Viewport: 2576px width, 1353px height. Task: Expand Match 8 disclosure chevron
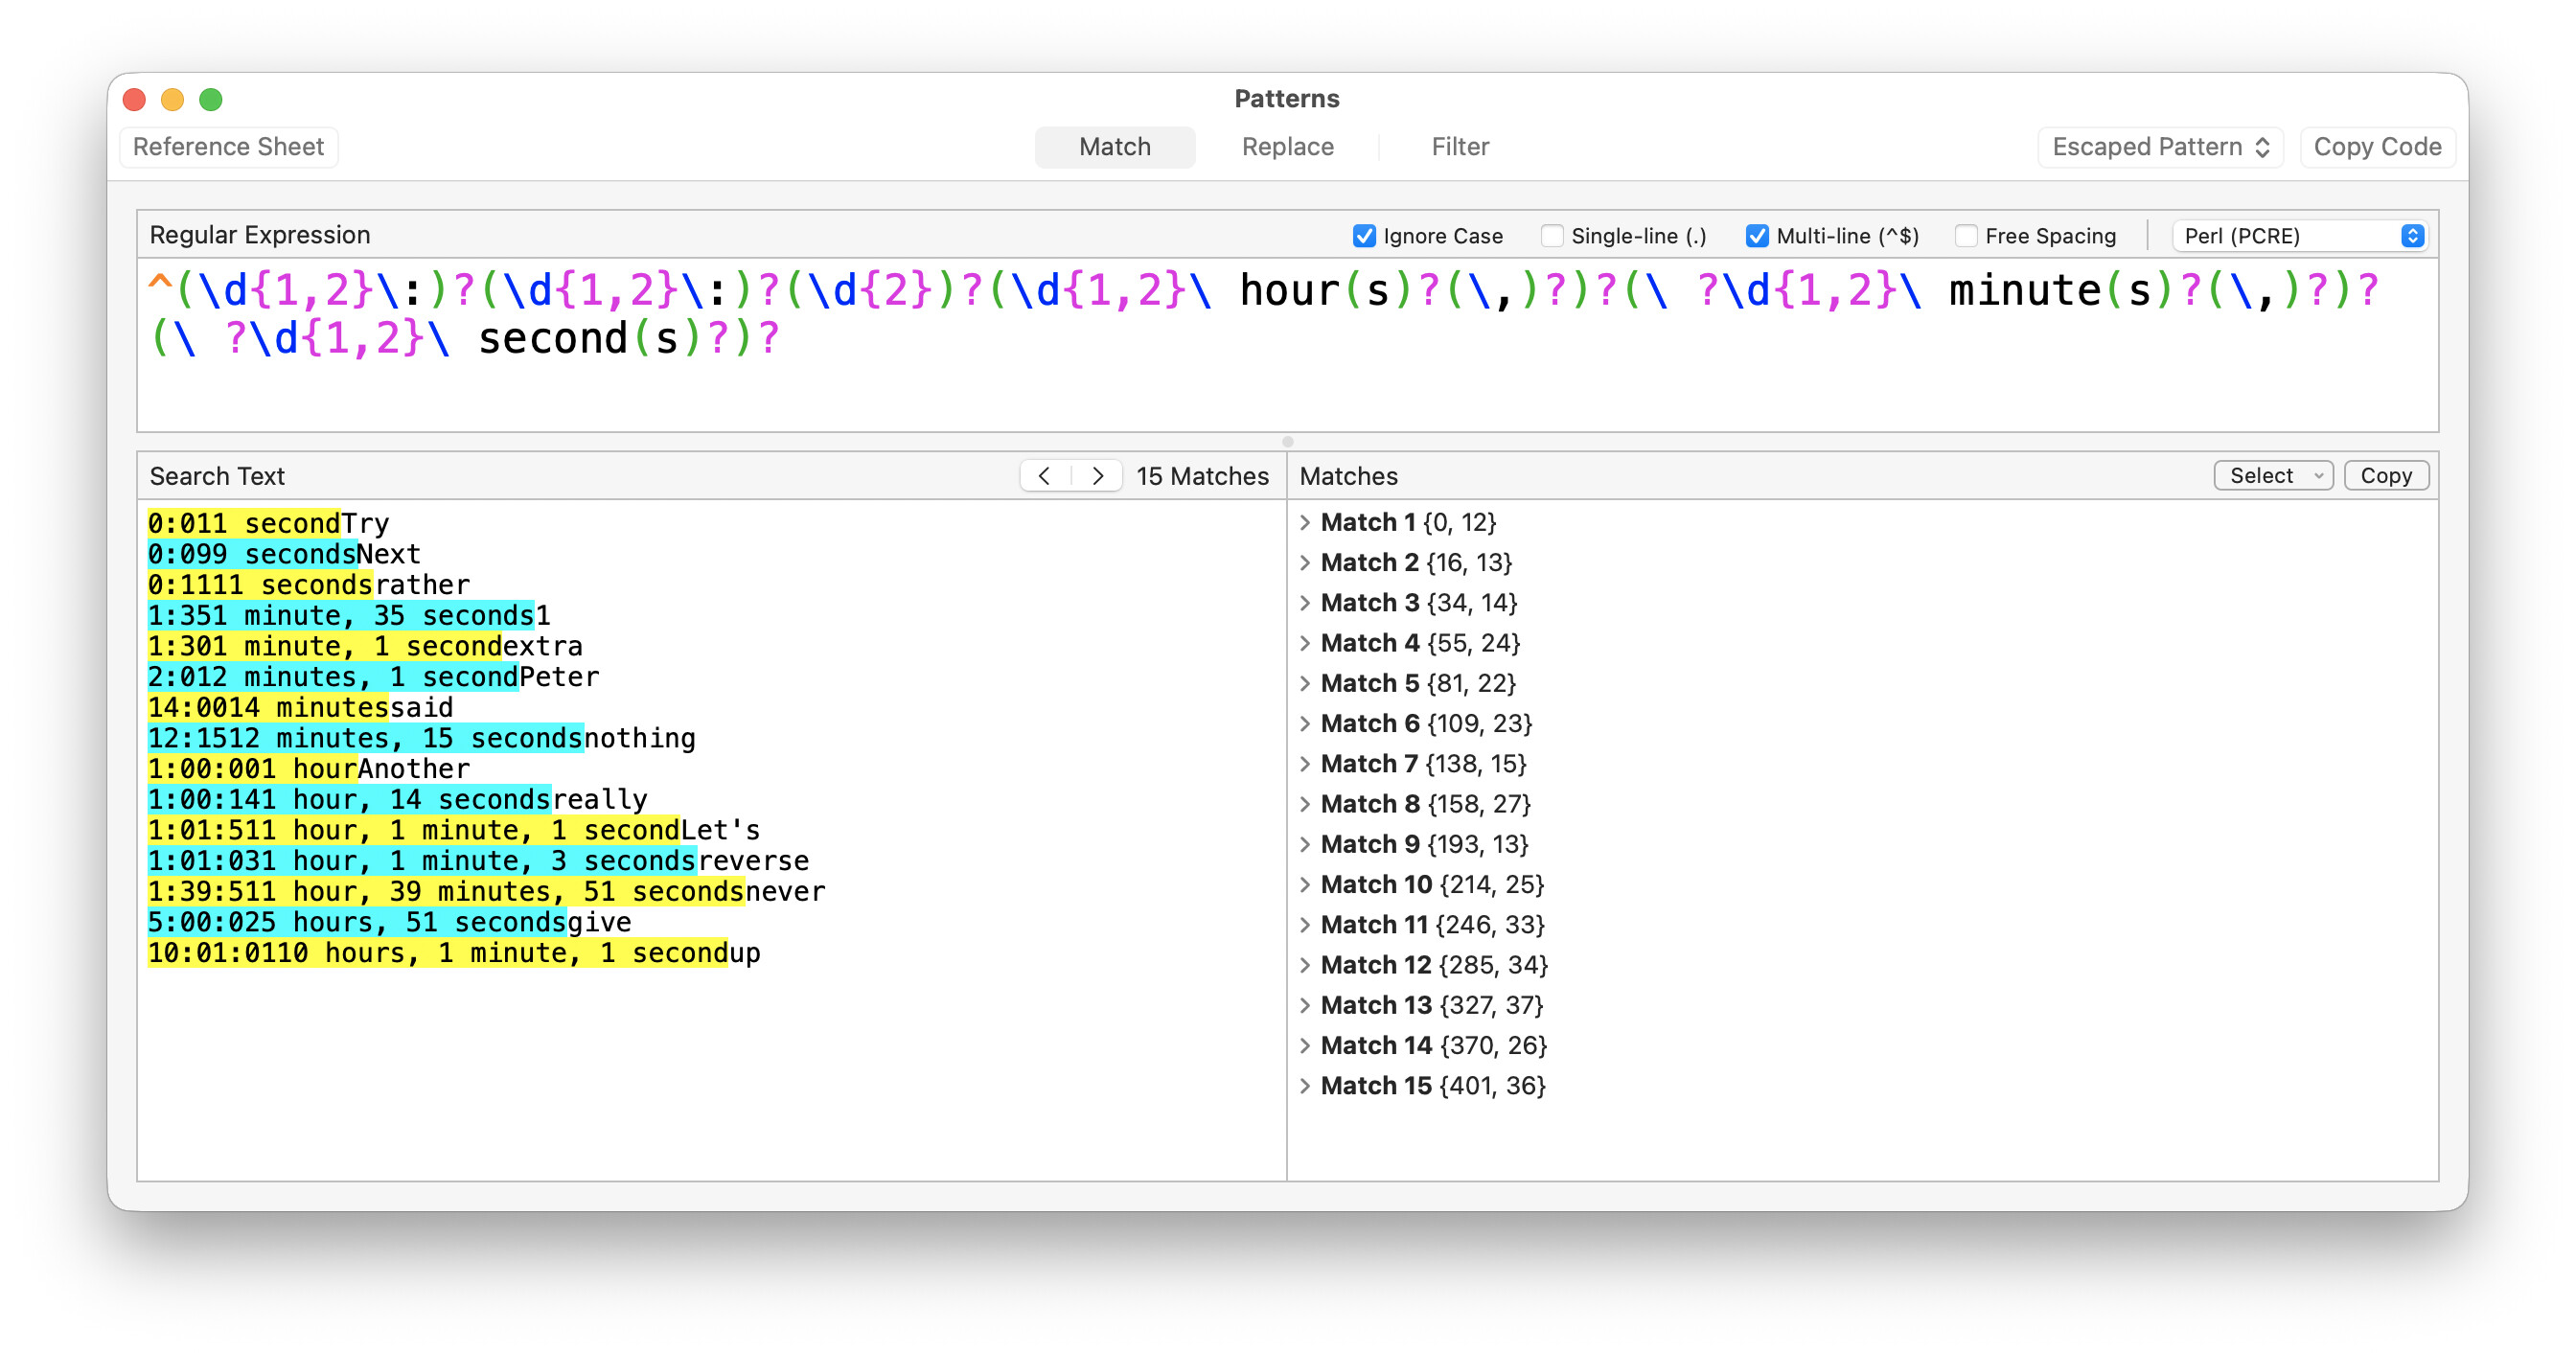coord(1305,804)
